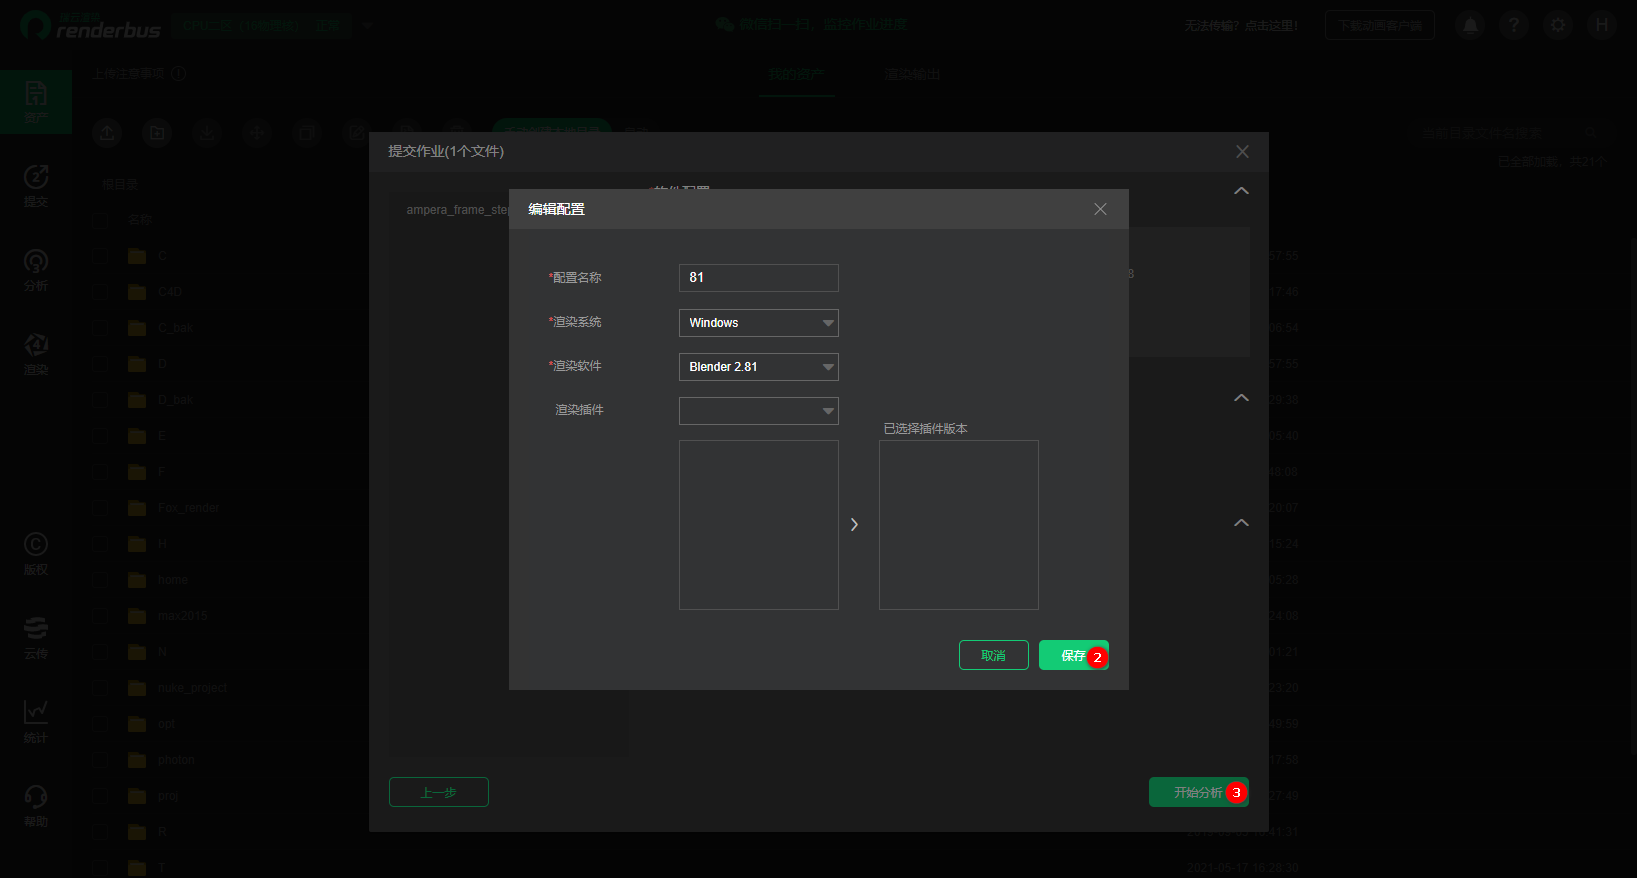Click the arrow to add selected plugin version
This screenshot has width=1637, height=878.
854,524
